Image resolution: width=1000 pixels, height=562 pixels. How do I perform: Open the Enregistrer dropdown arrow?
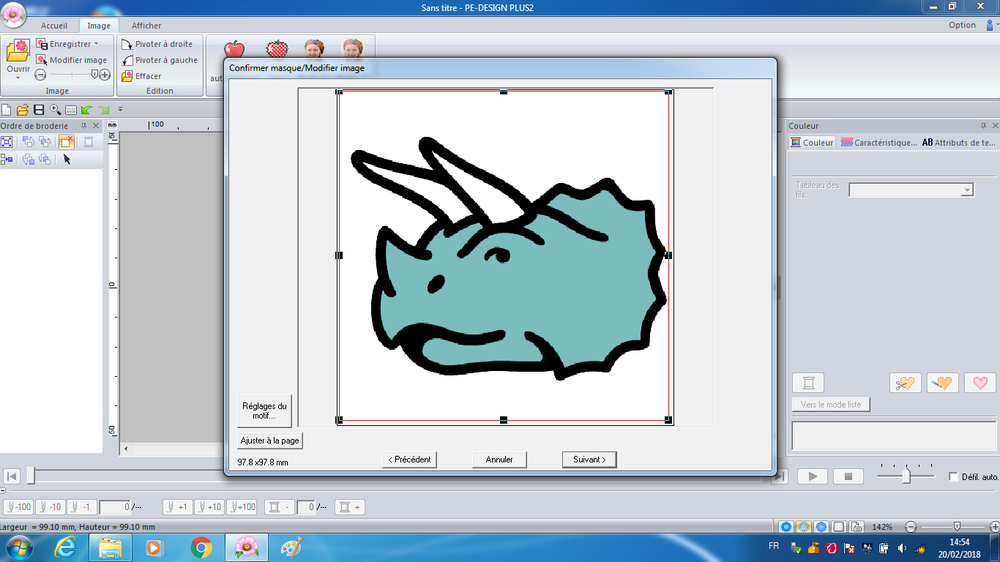[x=96, y=44]
